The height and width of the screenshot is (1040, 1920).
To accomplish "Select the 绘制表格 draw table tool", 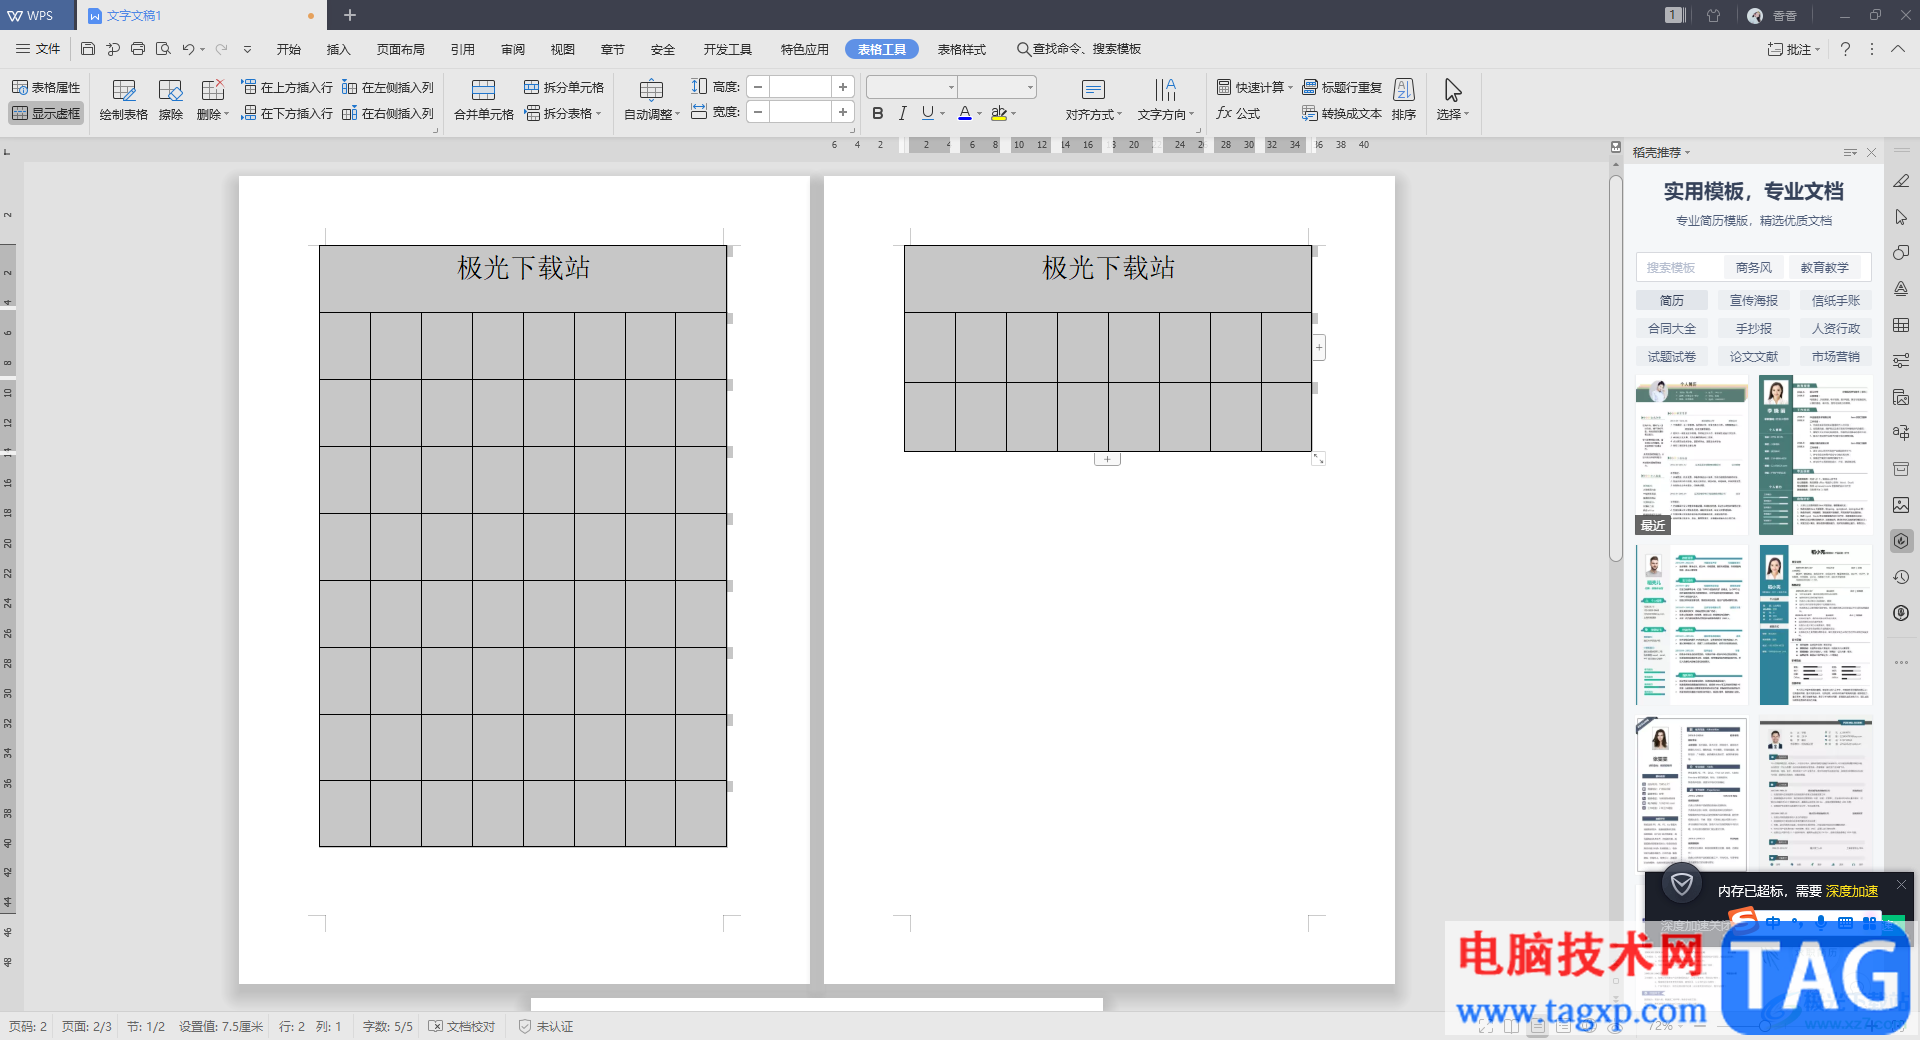I will (x=124, y=100).
